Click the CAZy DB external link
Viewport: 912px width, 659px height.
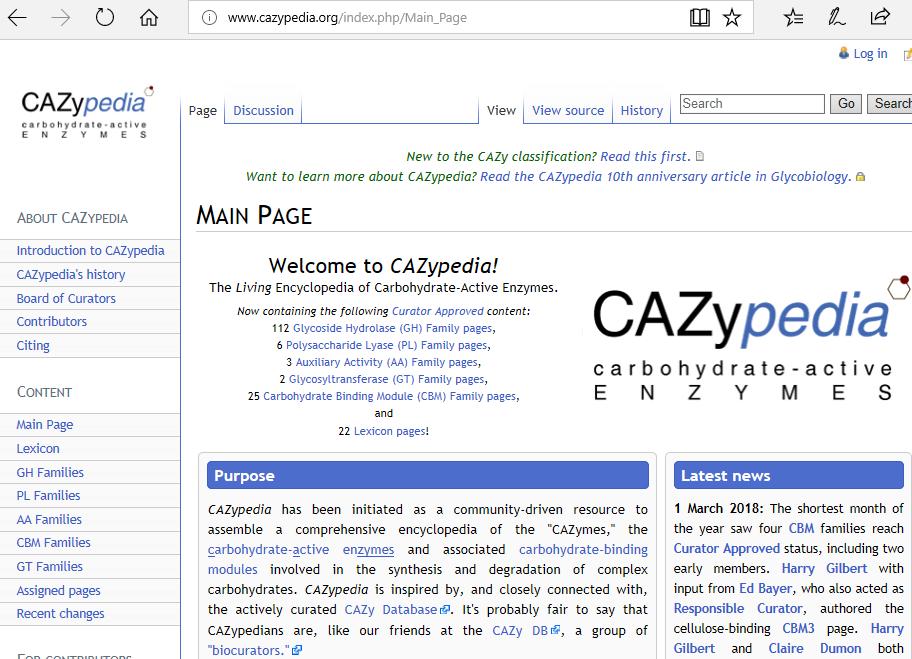526,630
